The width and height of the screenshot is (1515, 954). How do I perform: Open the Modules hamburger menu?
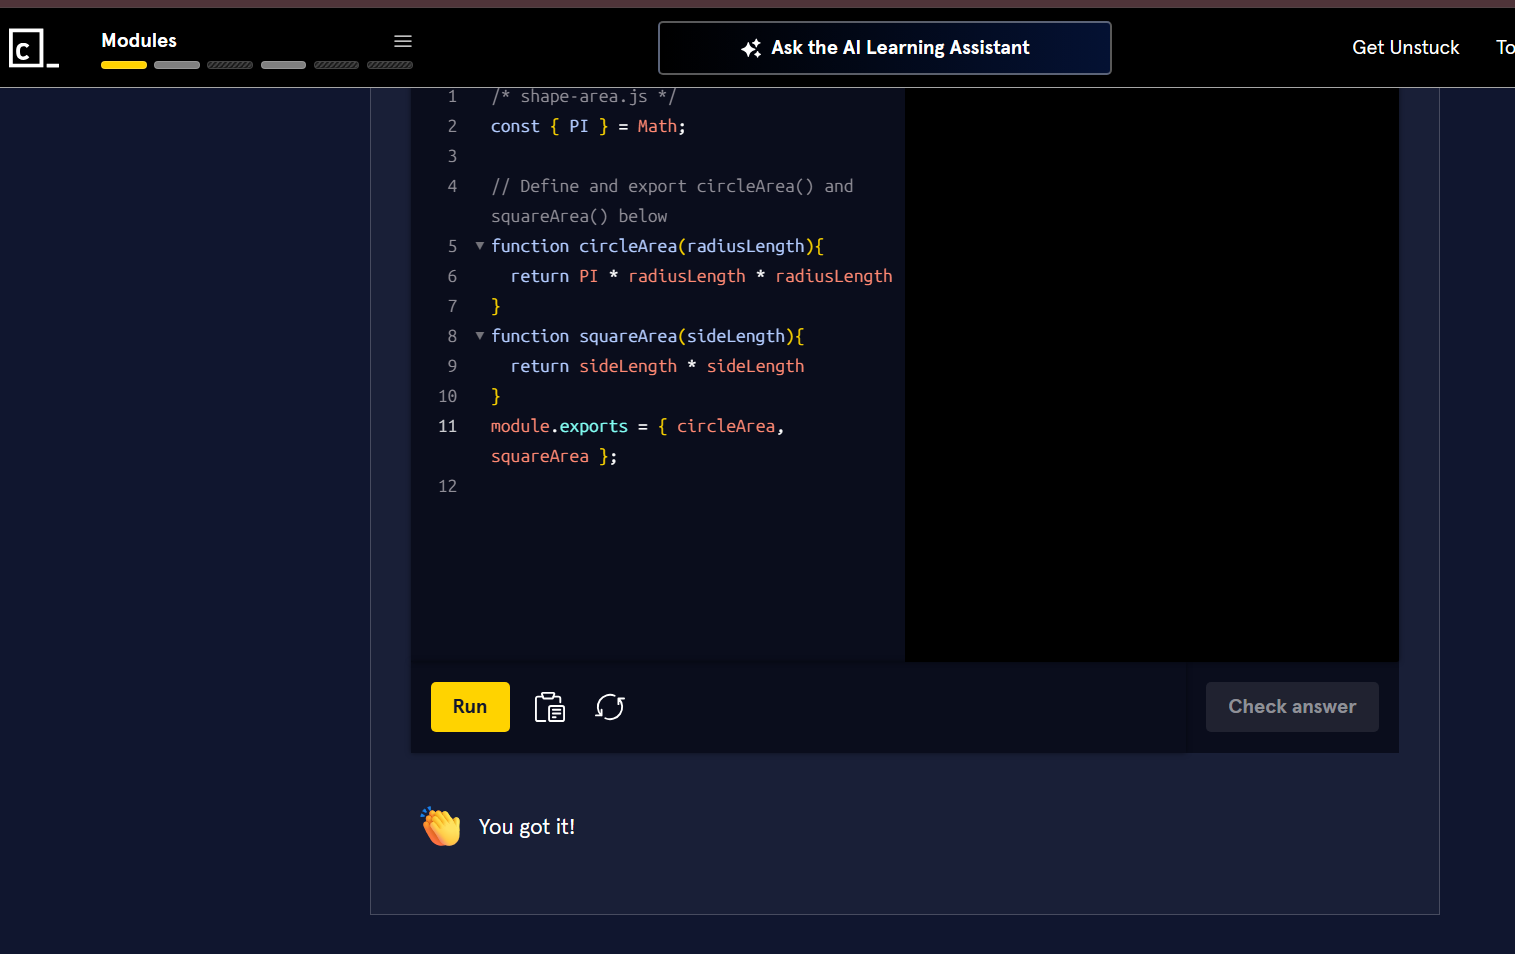[403, 41]
